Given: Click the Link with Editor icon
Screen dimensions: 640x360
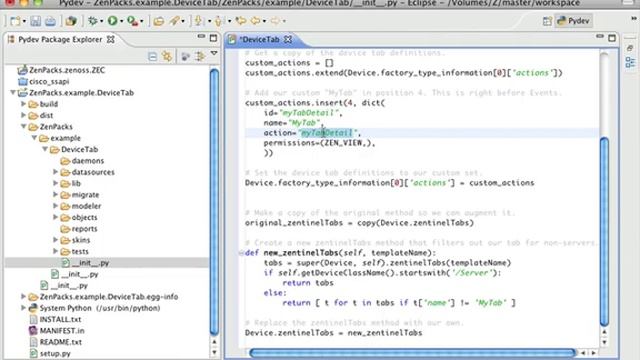Looking at the screenshot, I should (x=167, y=56).
